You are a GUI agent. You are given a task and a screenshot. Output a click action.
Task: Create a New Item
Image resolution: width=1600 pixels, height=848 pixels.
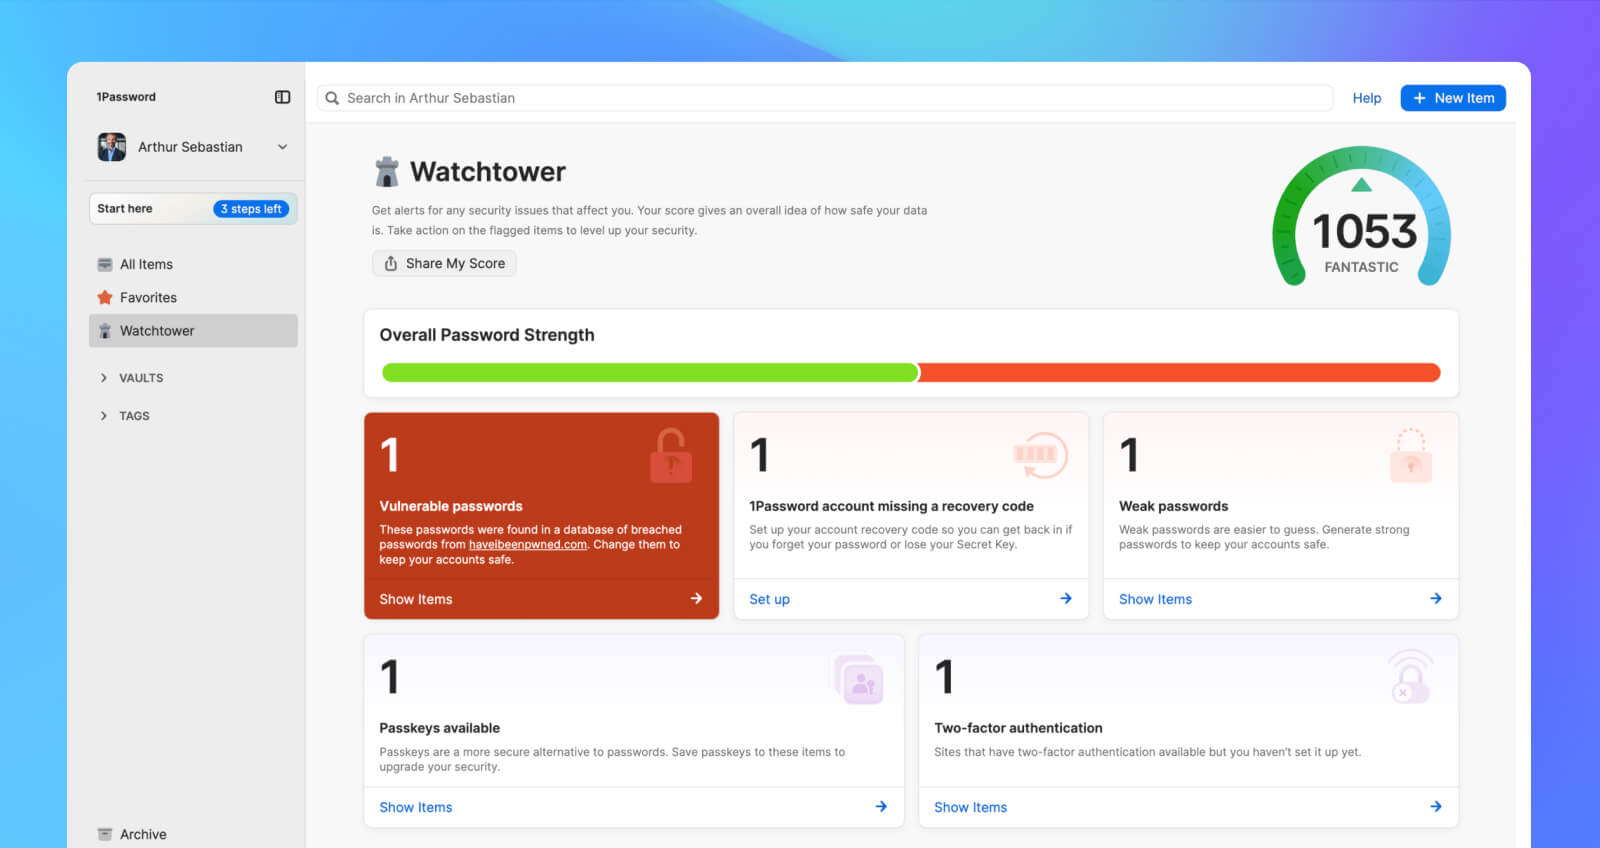tap(1453, 98)
